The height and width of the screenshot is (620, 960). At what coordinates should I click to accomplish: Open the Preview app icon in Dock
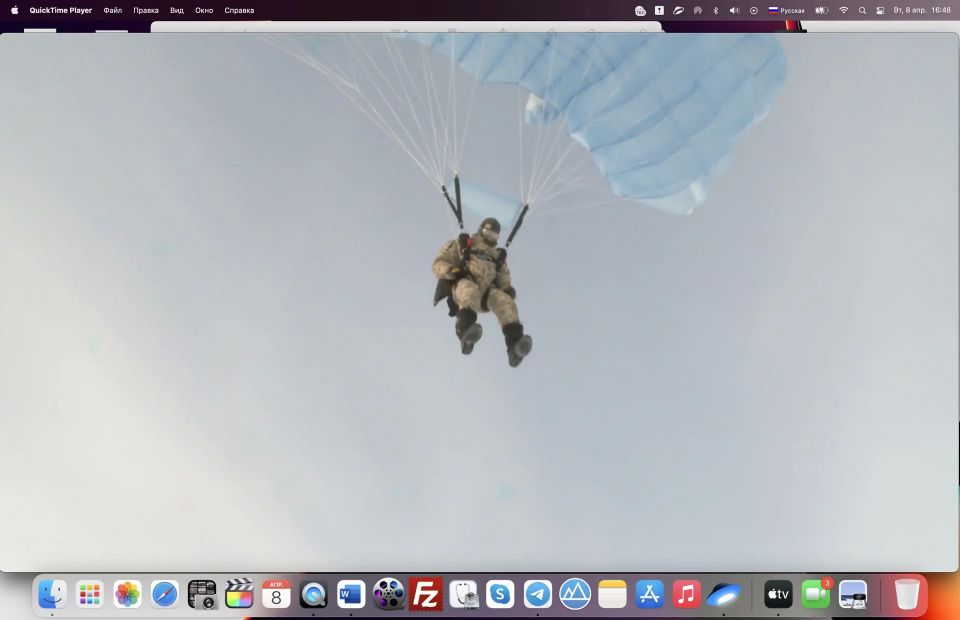coord(853,594)
